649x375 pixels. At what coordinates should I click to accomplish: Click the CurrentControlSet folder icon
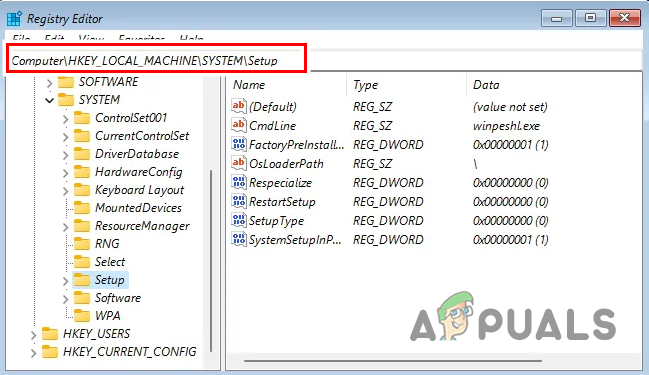coord(82,136)
